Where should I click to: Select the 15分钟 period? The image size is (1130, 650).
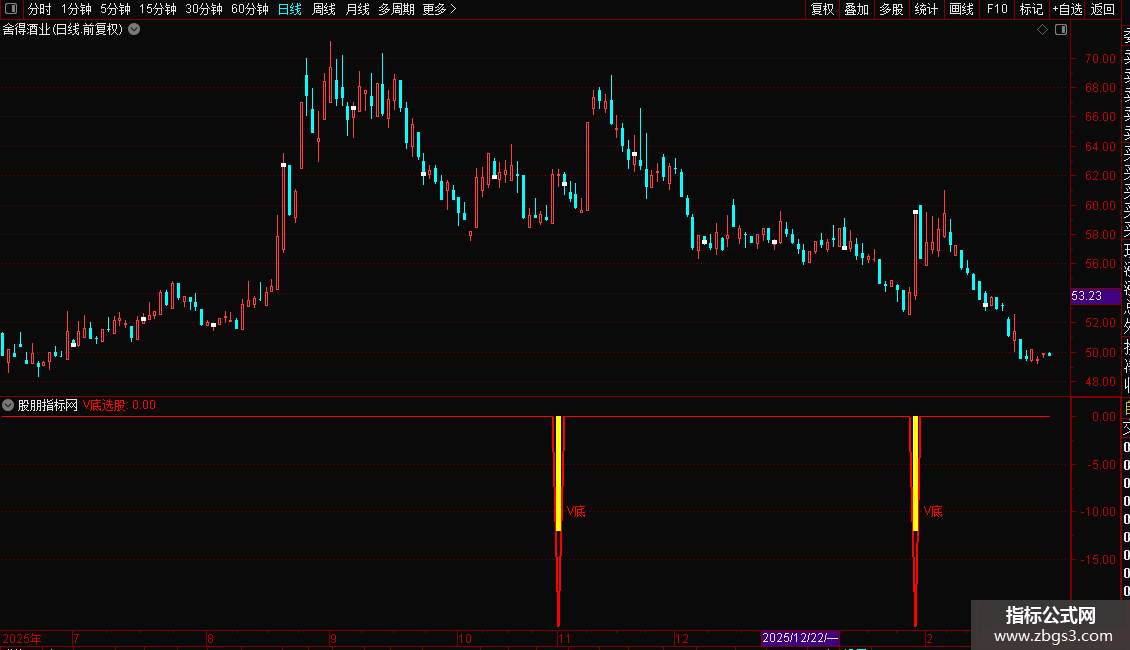click(157, 9)
